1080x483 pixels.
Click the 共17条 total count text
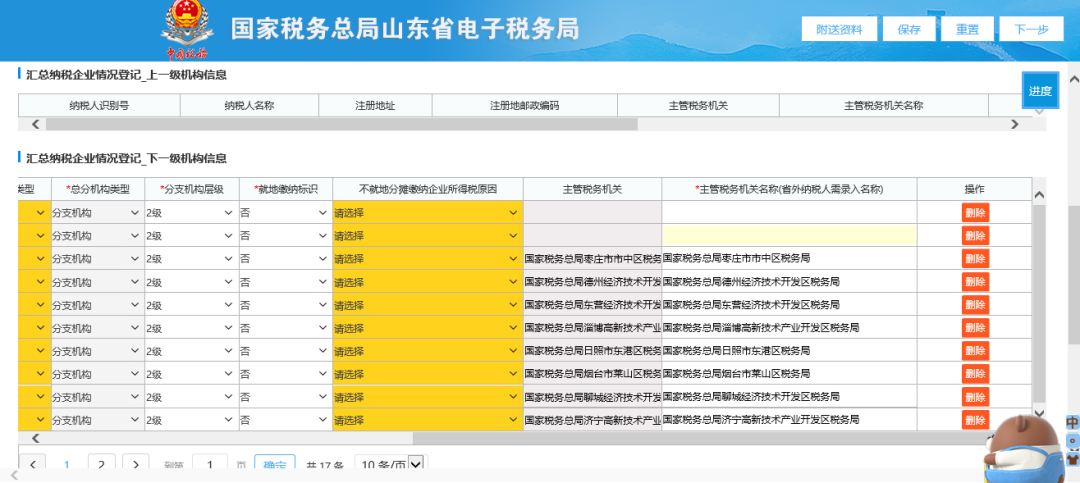click(x=324, y=466)
